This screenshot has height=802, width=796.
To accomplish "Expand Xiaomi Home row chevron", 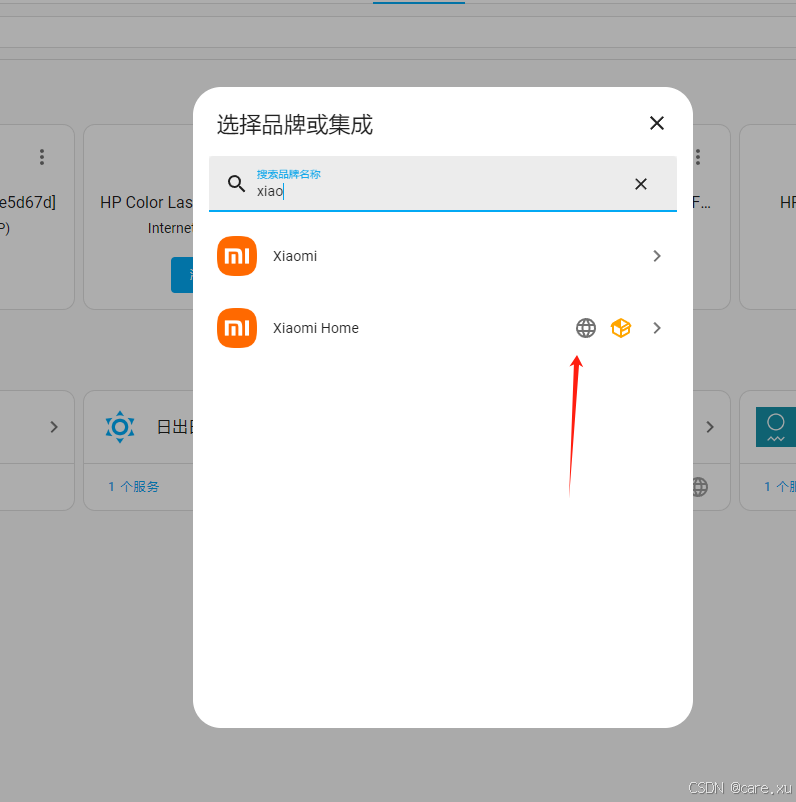I will point(657,328).
